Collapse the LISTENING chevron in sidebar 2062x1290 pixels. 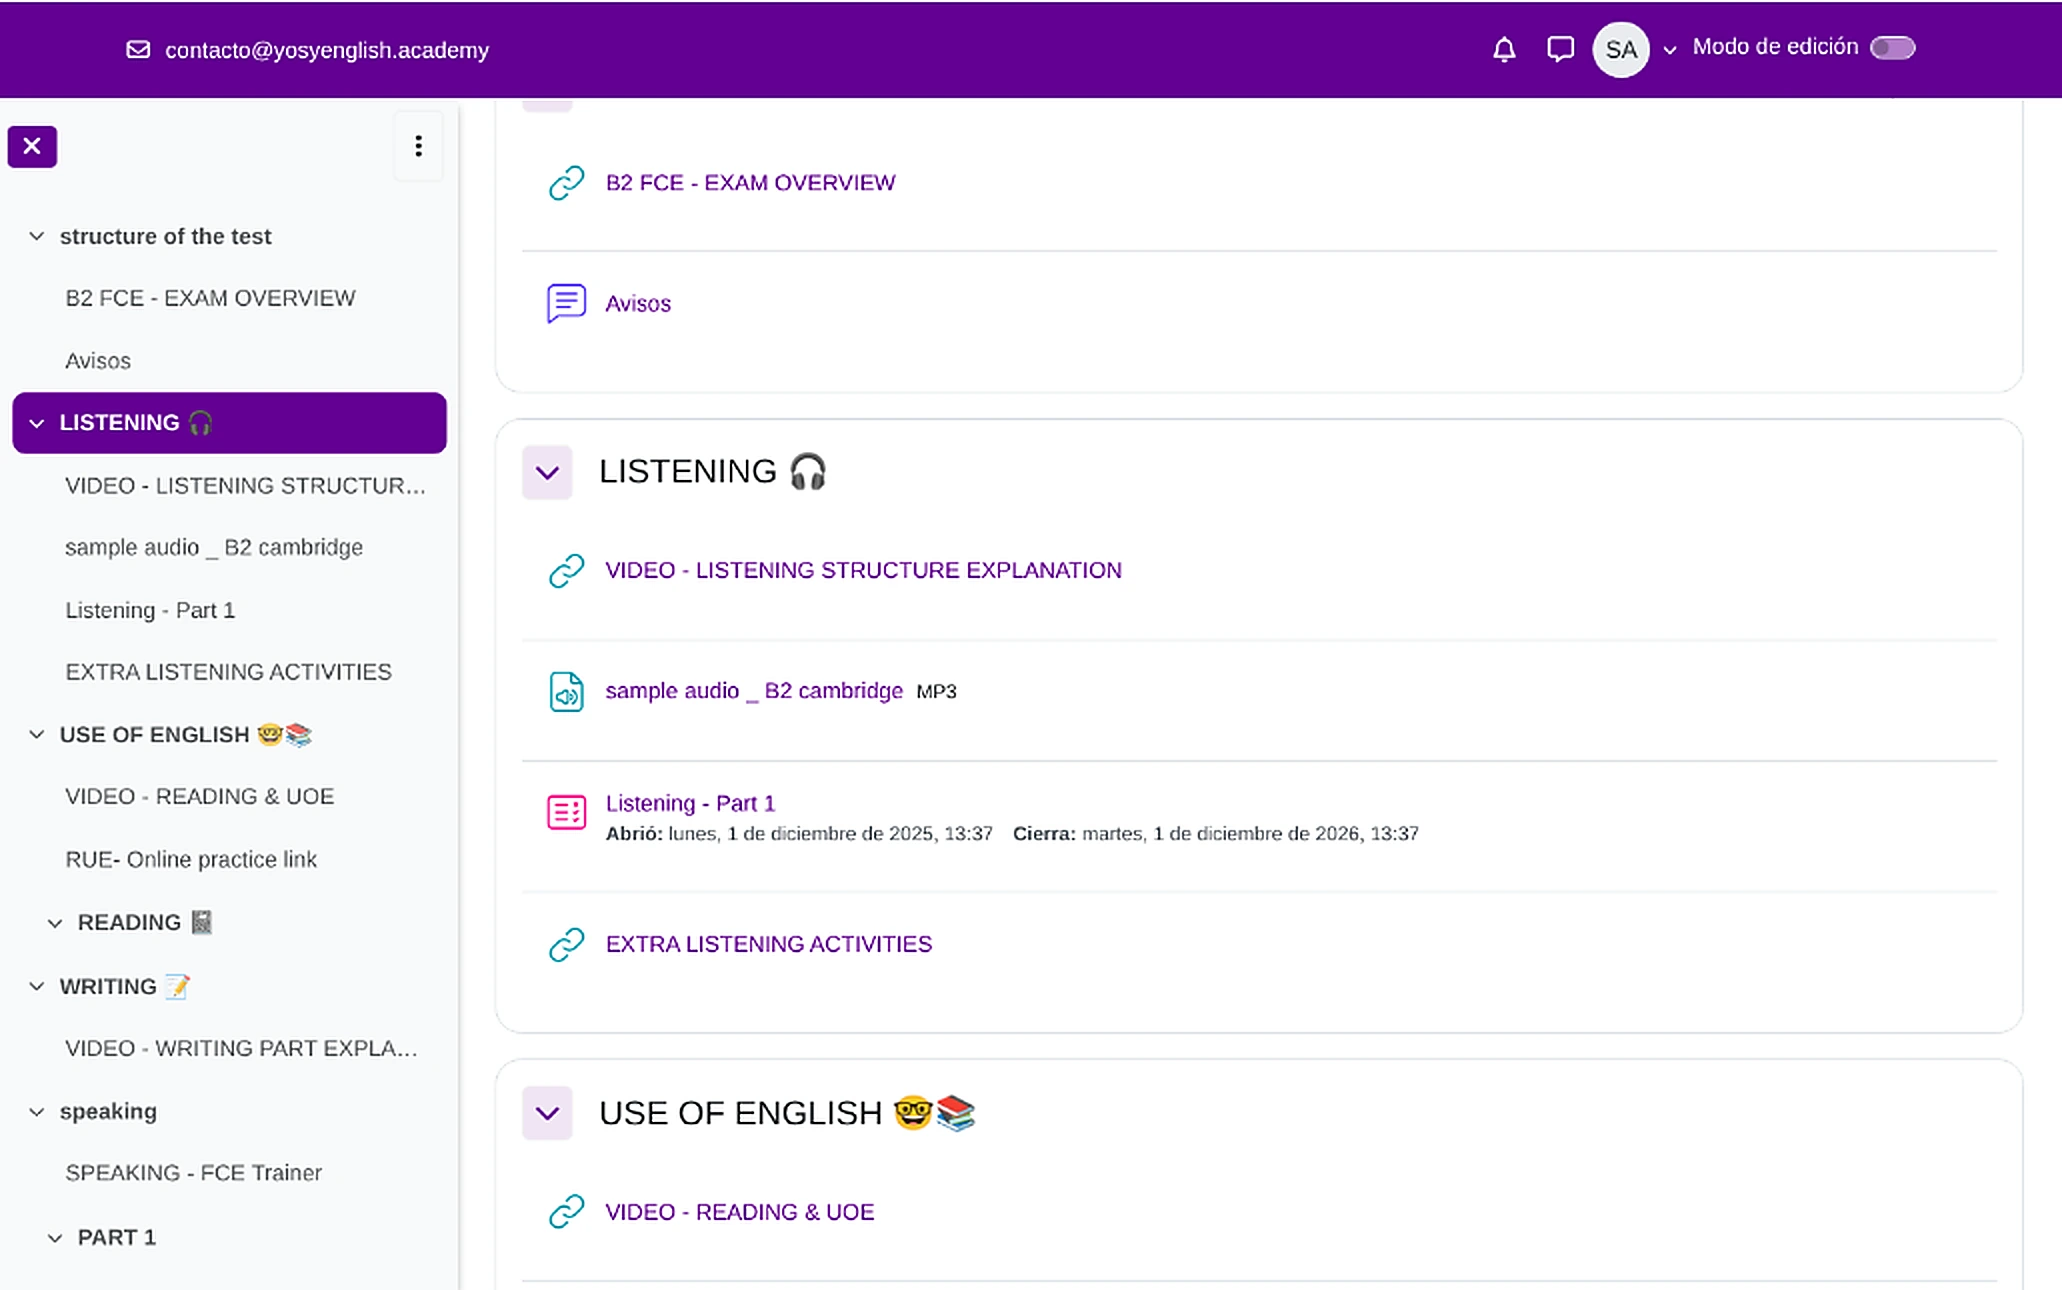pyautogui.click(x=37, y=423)
